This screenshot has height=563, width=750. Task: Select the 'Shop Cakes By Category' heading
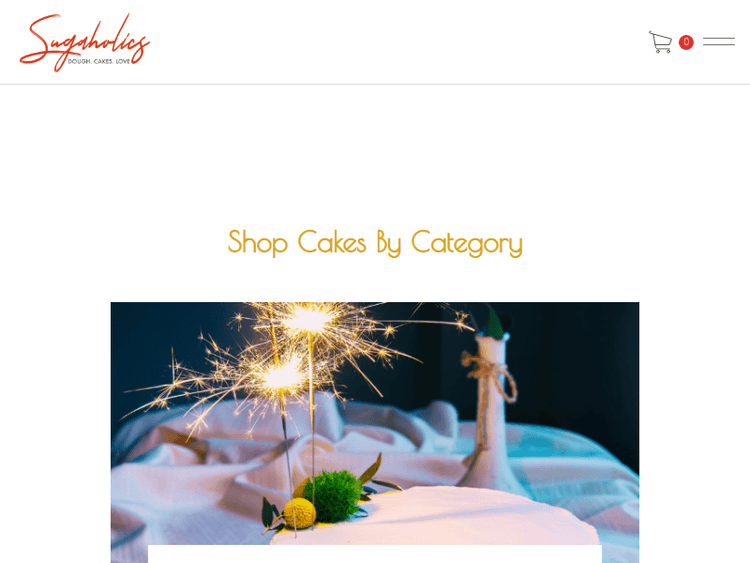click(x=375, y=243)
